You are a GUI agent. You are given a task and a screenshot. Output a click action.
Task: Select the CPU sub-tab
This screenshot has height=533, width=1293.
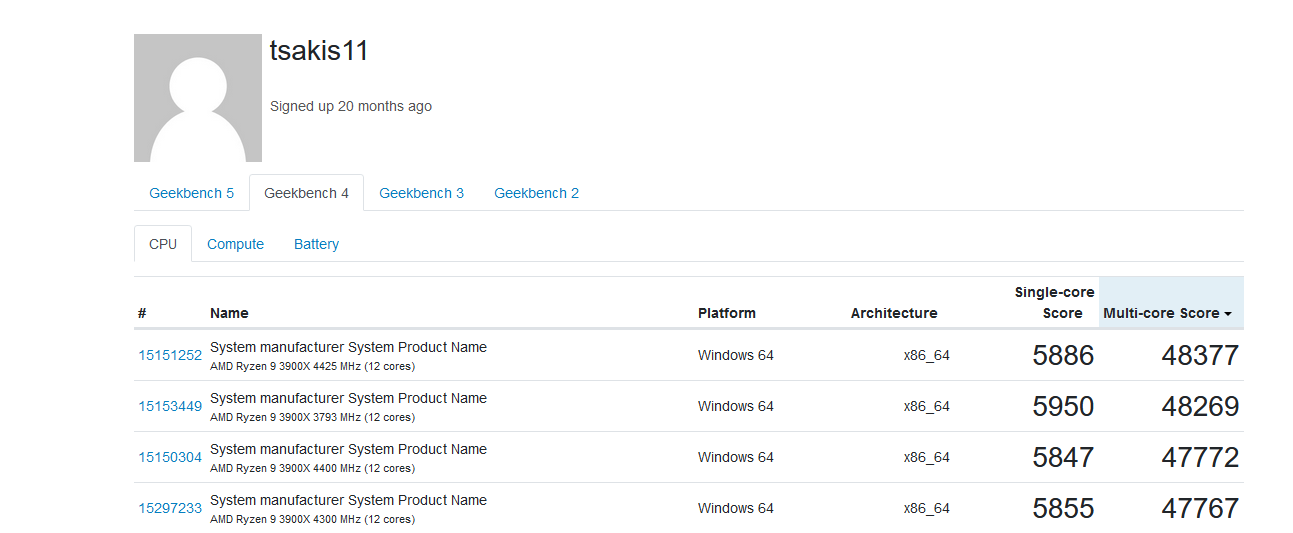coord(163,244)
